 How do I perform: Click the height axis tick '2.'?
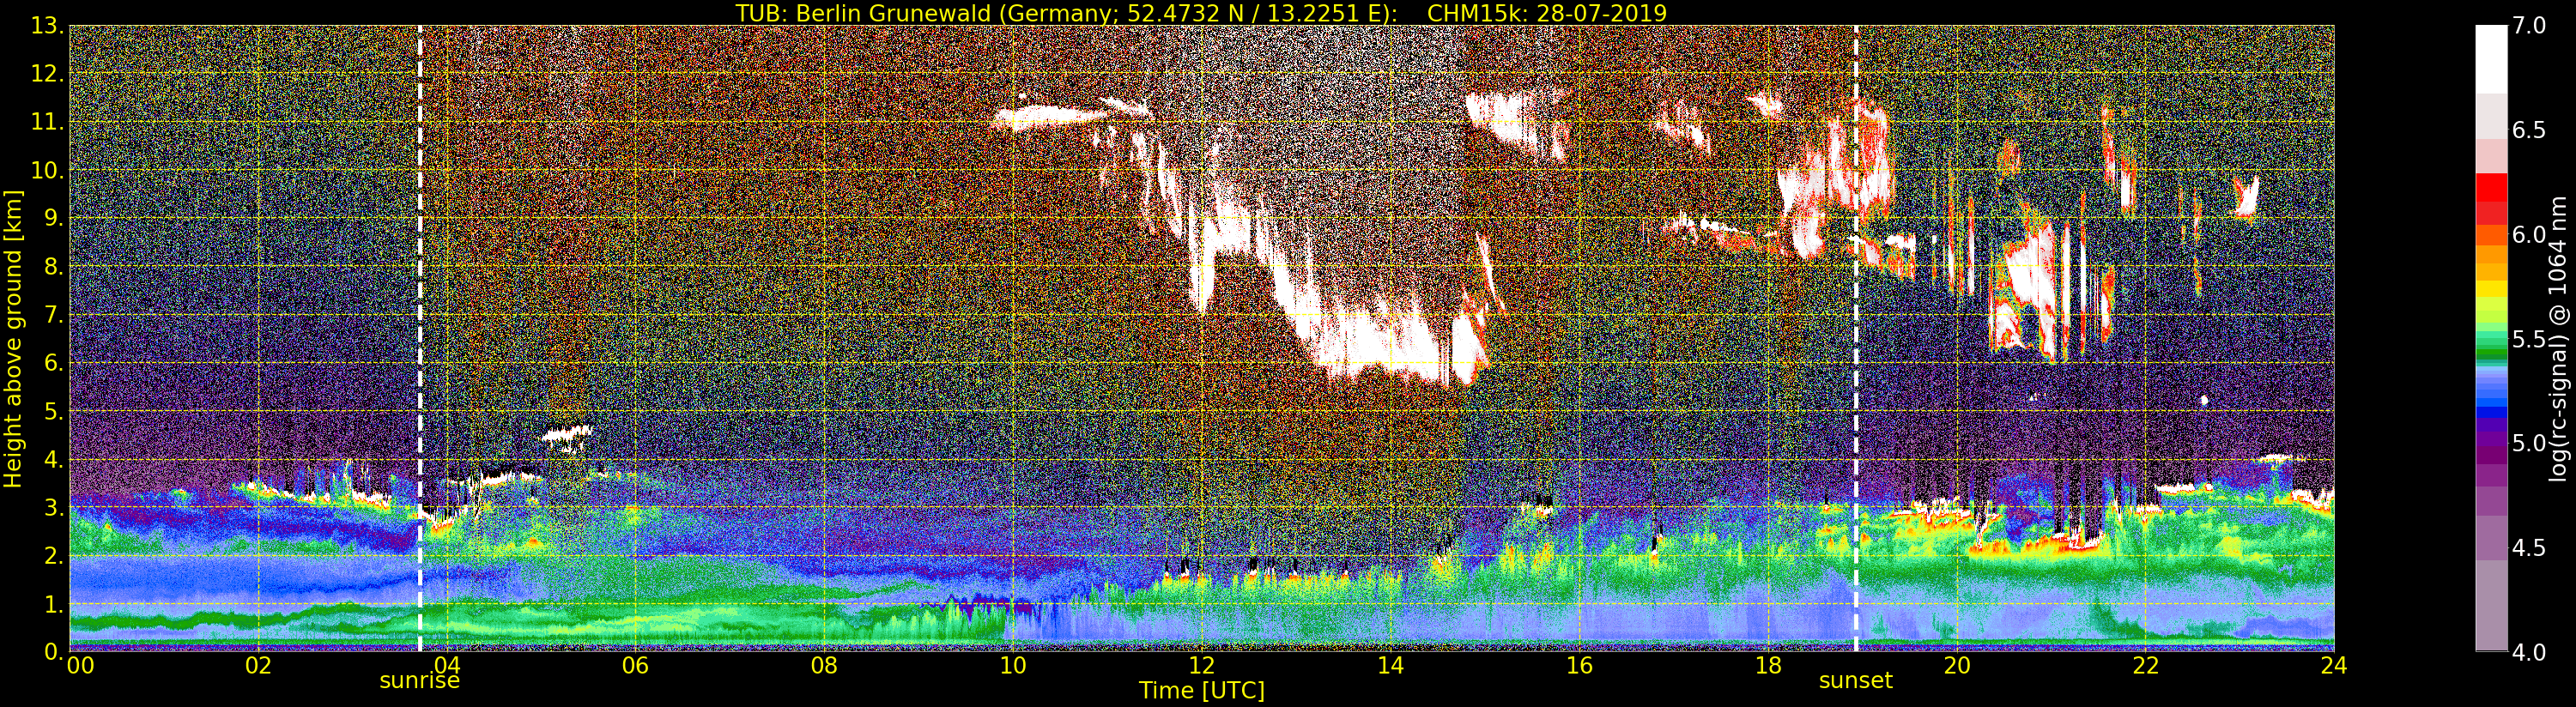click(54, 555)
